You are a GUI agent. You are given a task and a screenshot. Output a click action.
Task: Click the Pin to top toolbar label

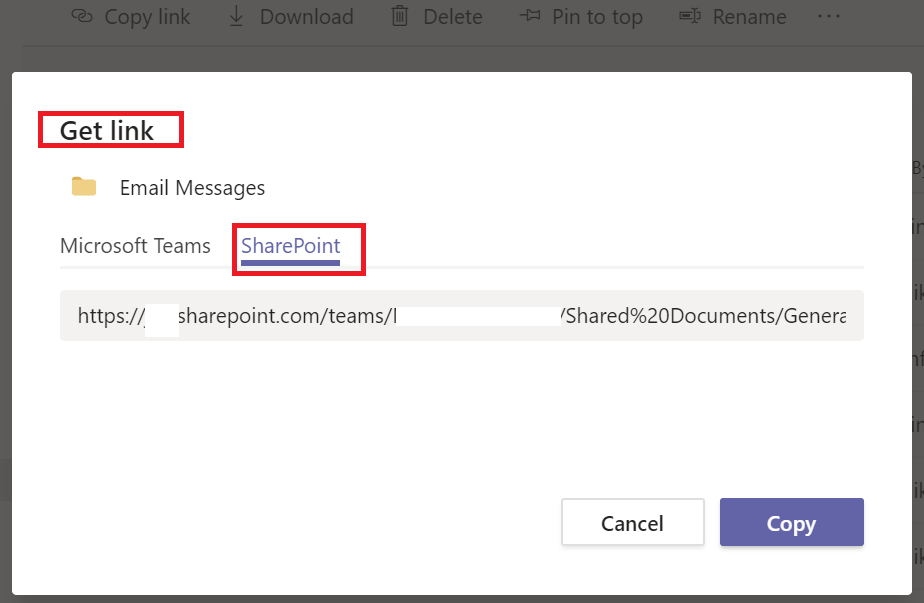[597, 18]
